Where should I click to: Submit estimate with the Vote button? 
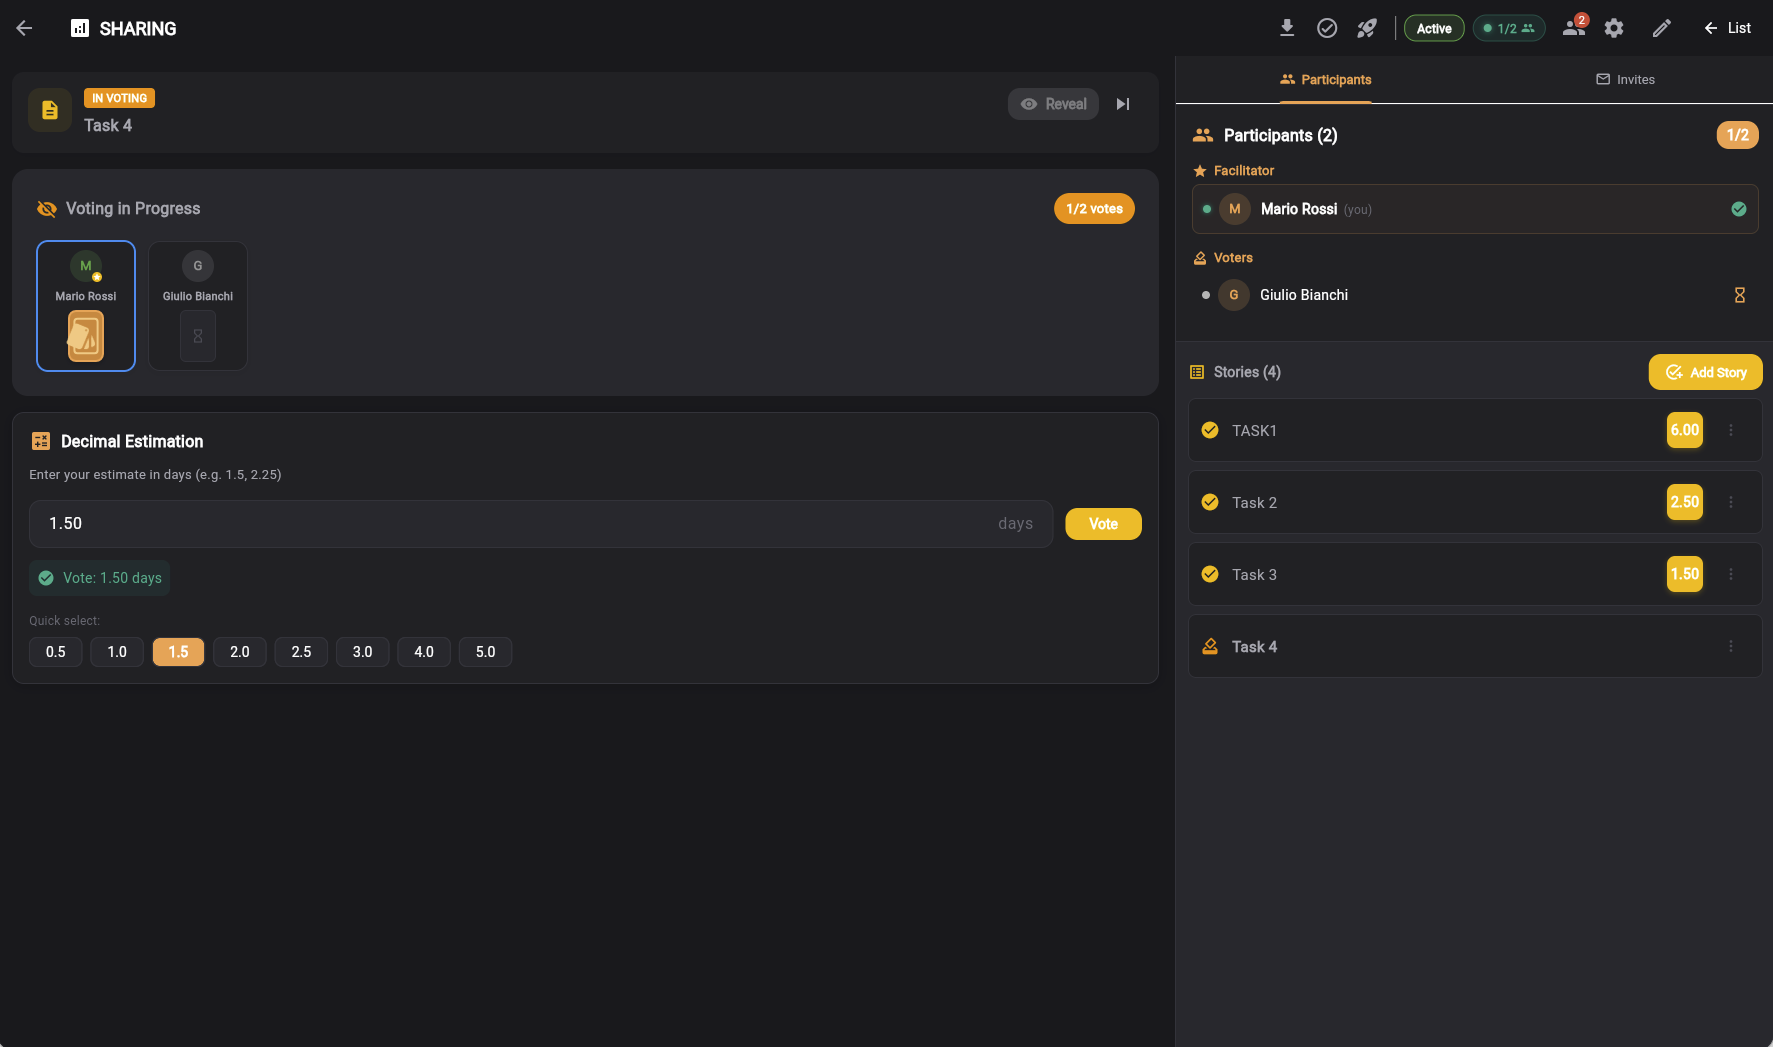click(x=1103, y=524)
